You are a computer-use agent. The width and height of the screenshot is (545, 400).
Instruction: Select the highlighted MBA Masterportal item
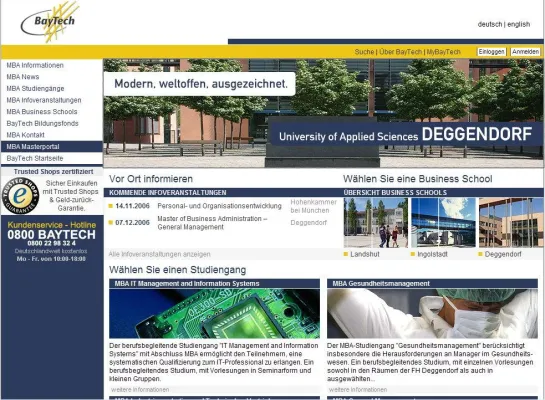pos(52,147)
